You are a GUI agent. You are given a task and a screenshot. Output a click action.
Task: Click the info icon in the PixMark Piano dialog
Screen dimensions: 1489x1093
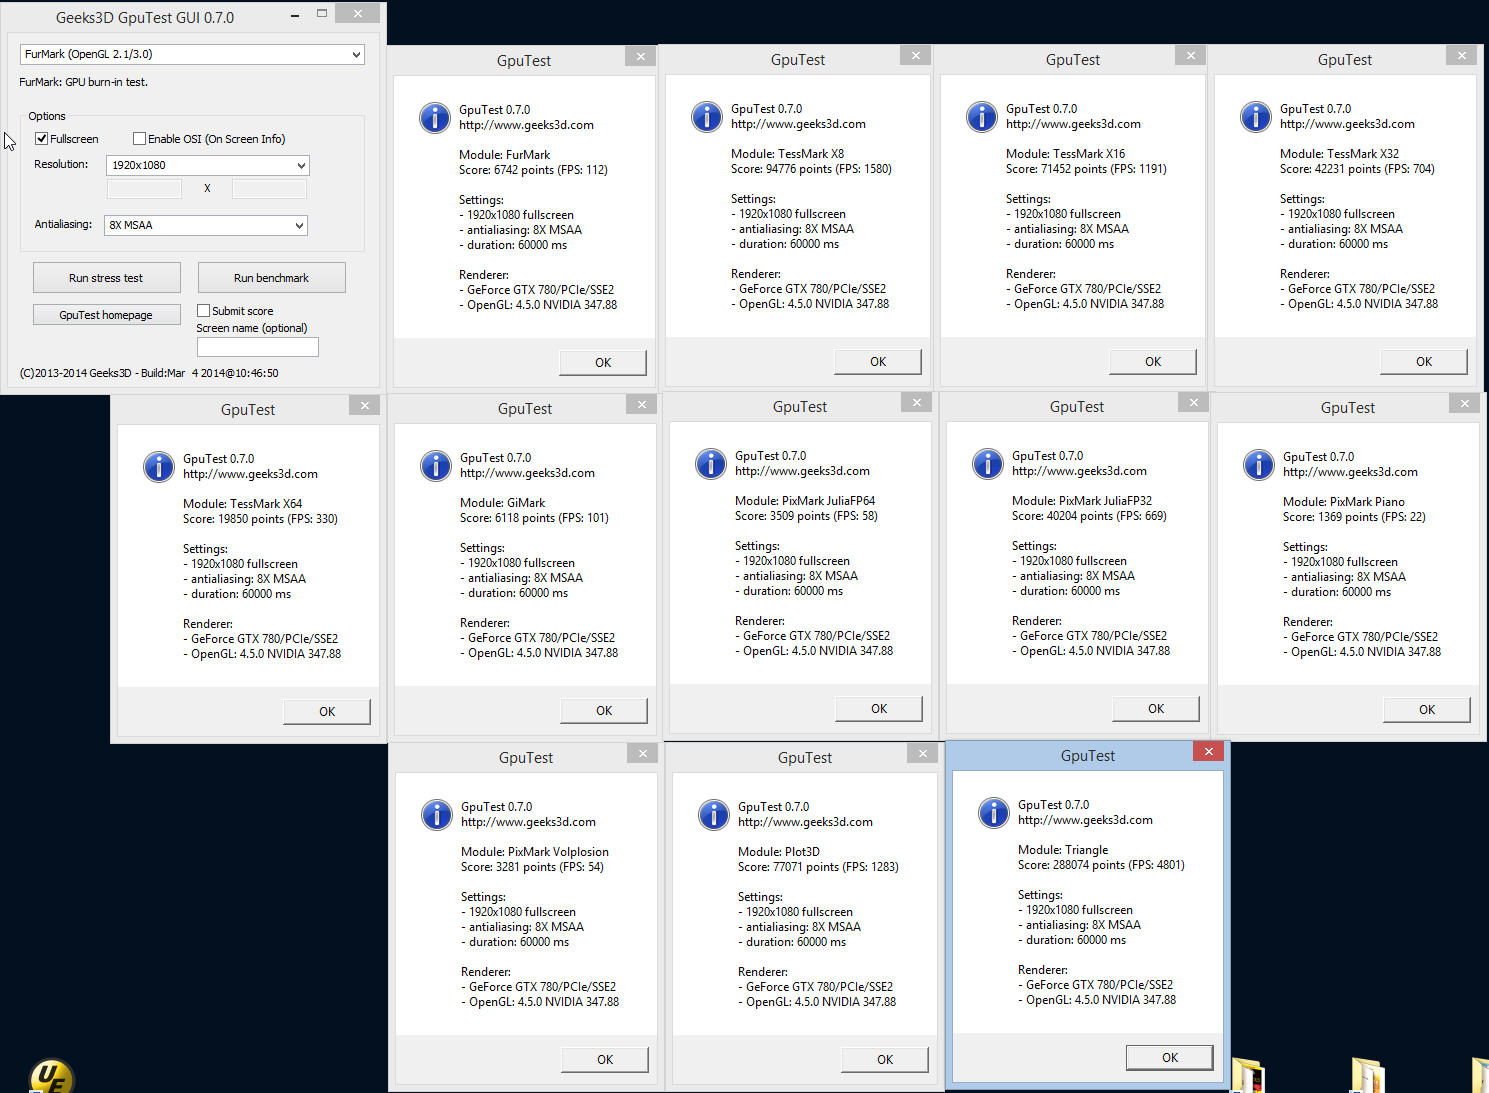(x=1259, y=465)
